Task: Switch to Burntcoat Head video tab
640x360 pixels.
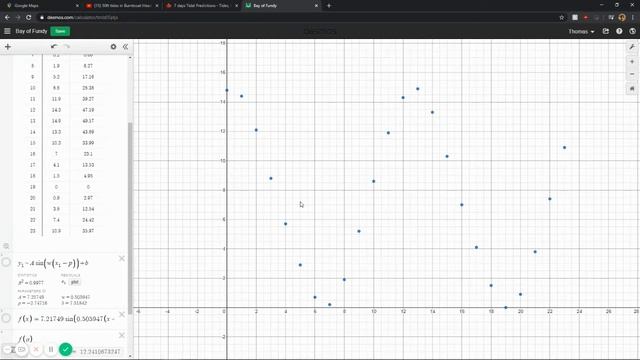Action: click(121, 6)
